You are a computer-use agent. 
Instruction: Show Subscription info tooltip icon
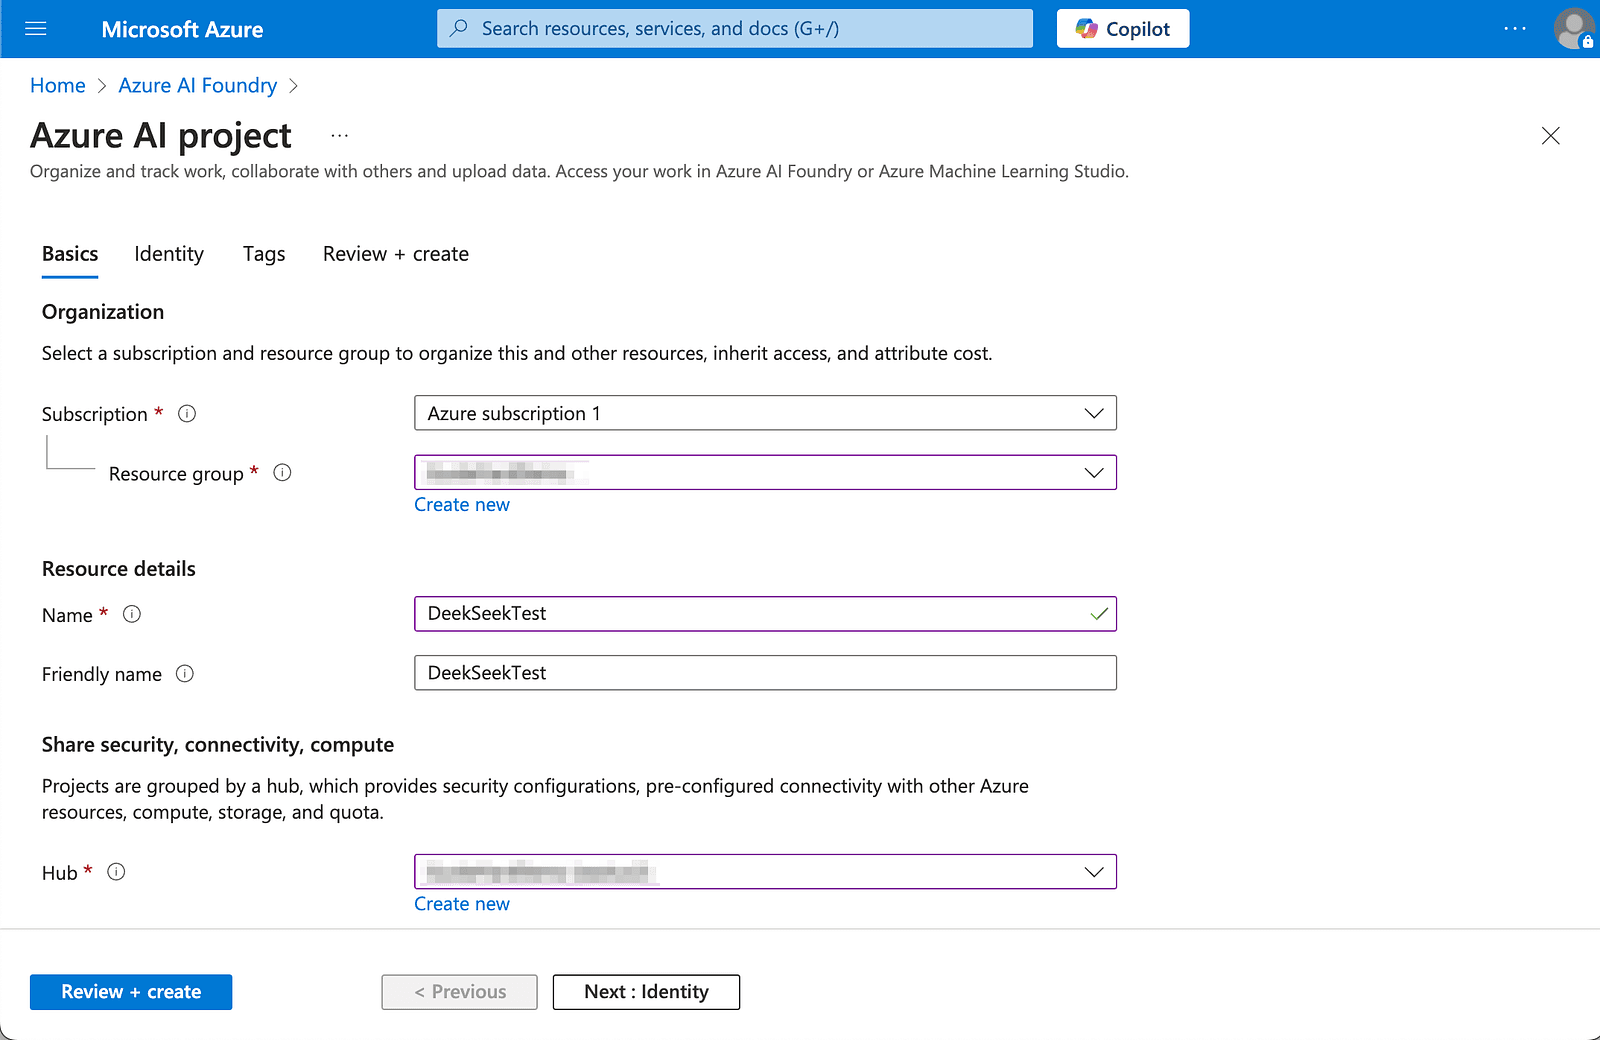click(x=187, y=414)
